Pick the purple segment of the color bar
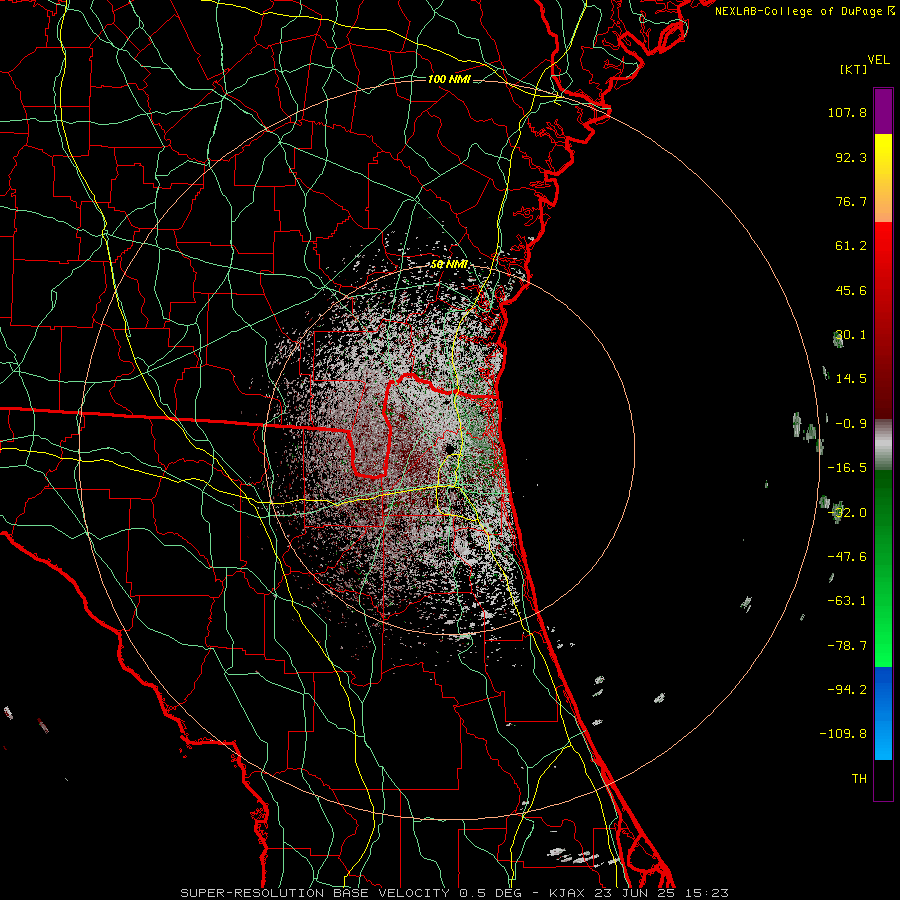900x900 pixels. [x=883, y=111]
